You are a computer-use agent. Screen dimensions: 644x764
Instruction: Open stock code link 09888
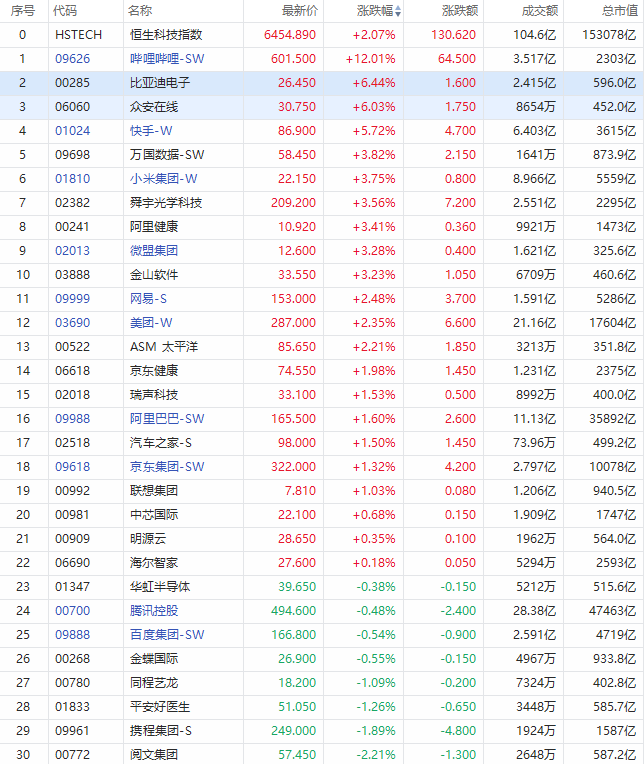[x=73, y=634]
